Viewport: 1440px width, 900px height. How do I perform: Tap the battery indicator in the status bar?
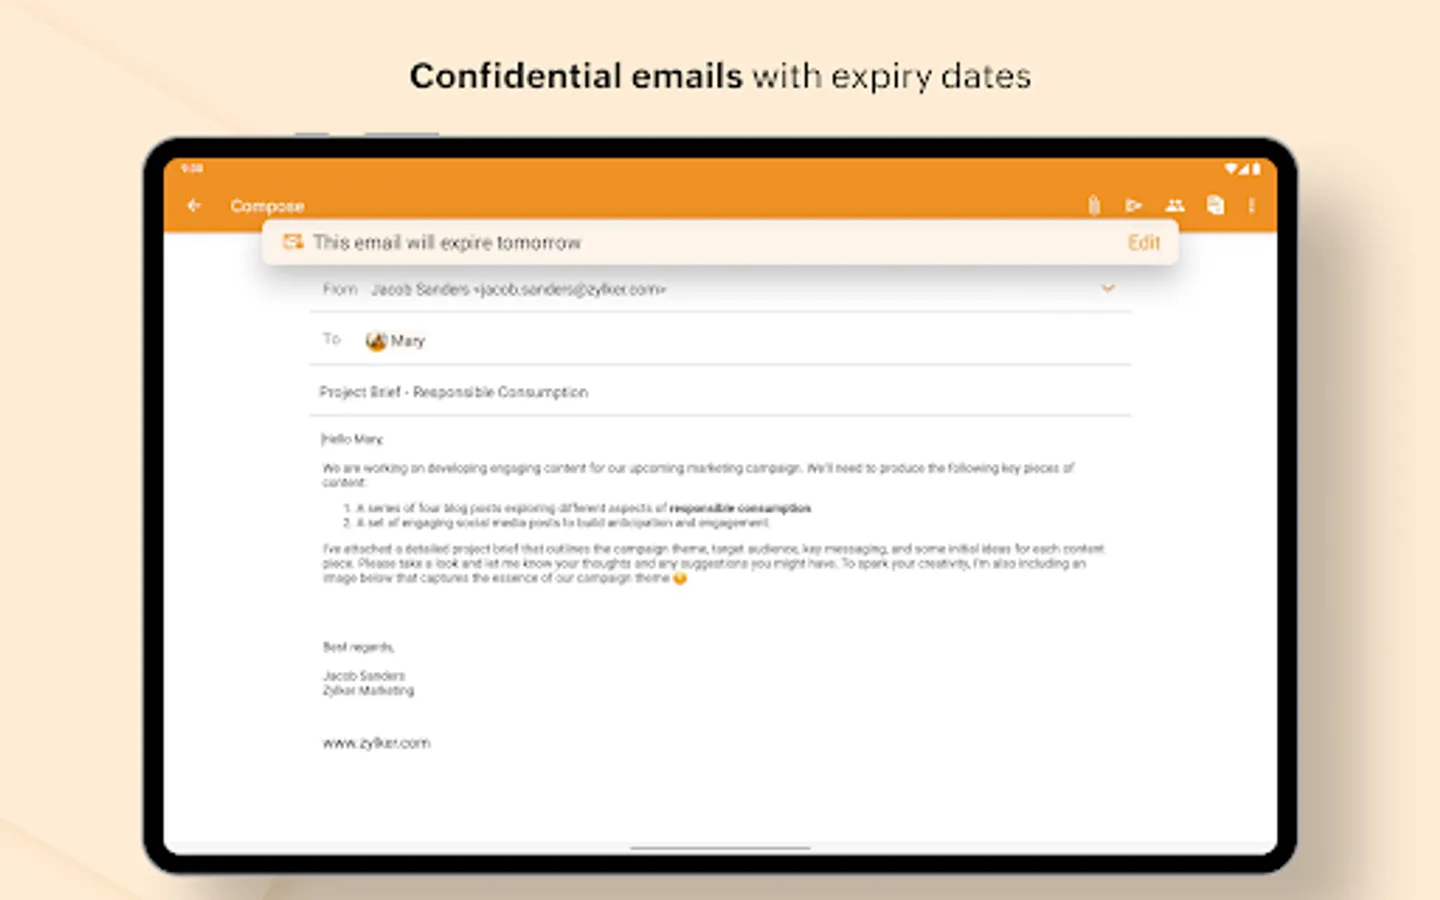point(1257,168)
